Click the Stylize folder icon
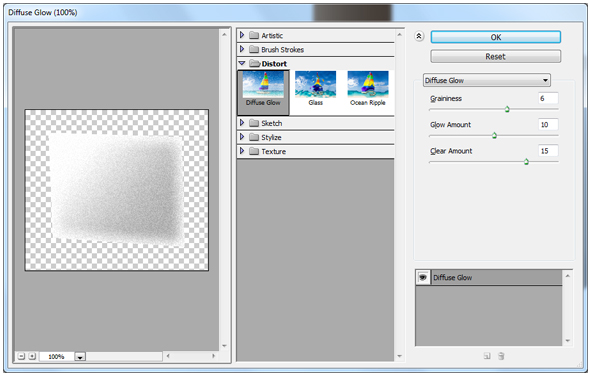Viewport: 590px width, 378px height. 254,137
